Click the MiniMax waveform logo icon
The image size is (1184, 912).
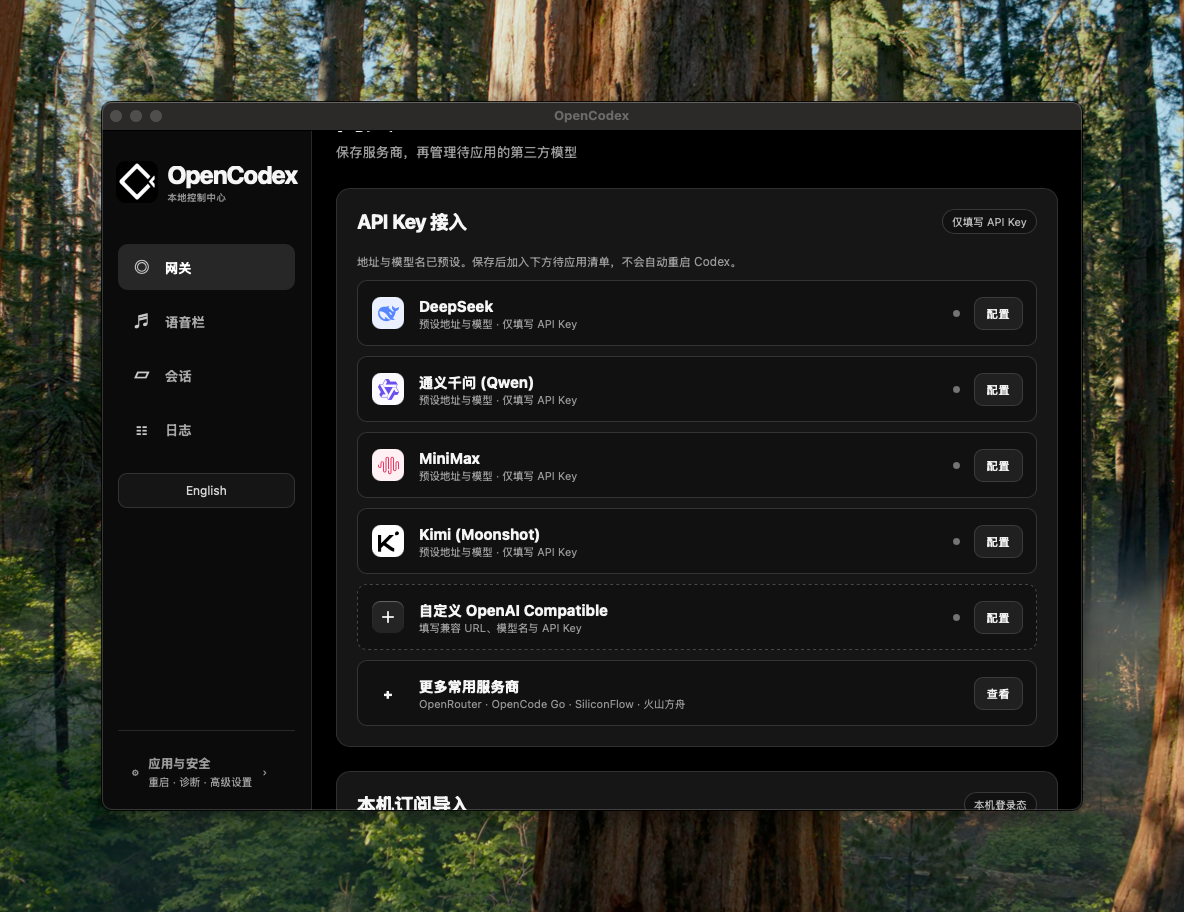click(388, 465)
